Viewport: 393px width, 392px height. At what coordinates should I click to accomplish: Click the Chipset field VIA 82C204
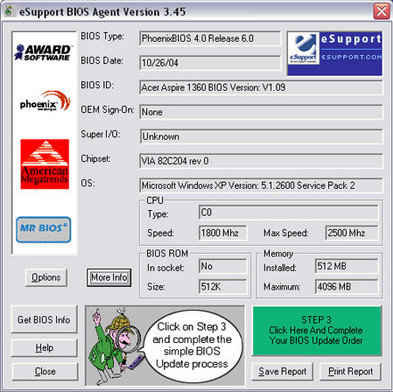(x=261, y=161)
